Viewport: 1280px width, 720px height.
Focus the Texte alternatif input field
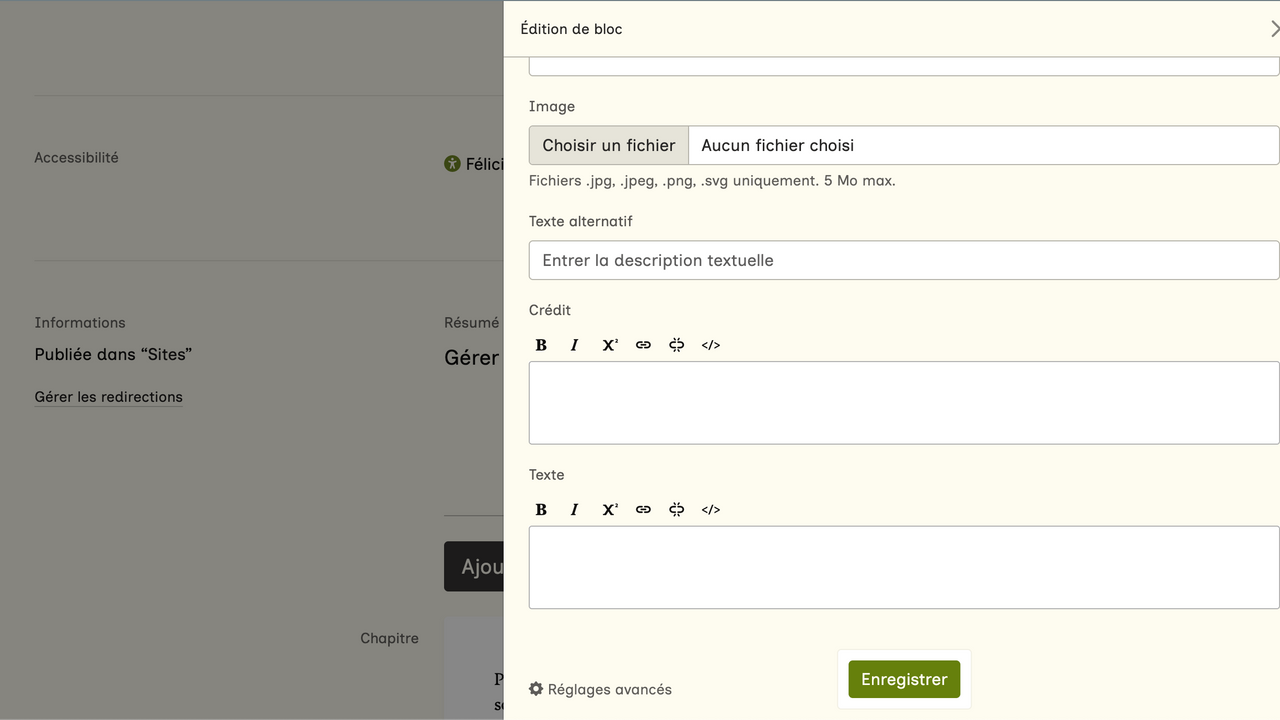(x=904, y=260)
